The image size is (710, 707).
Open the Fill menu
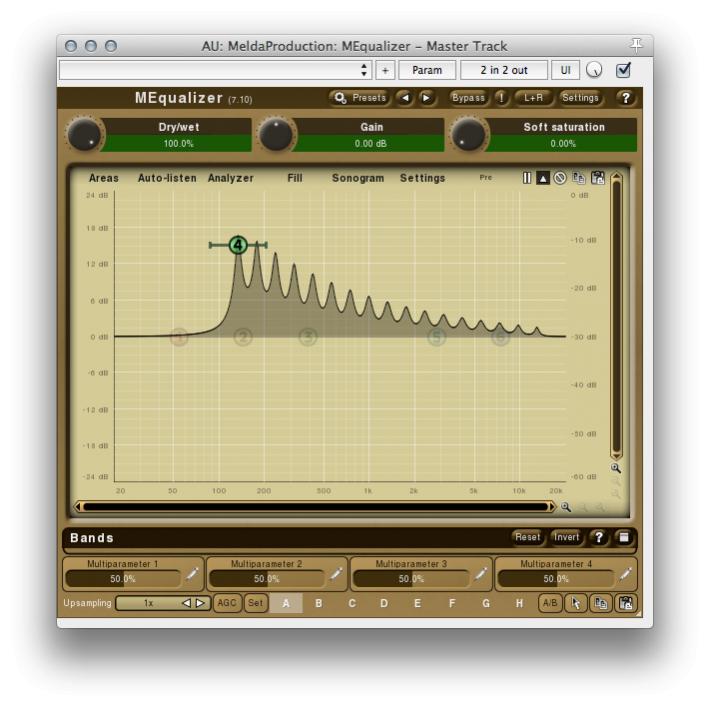tap(295, 178)
